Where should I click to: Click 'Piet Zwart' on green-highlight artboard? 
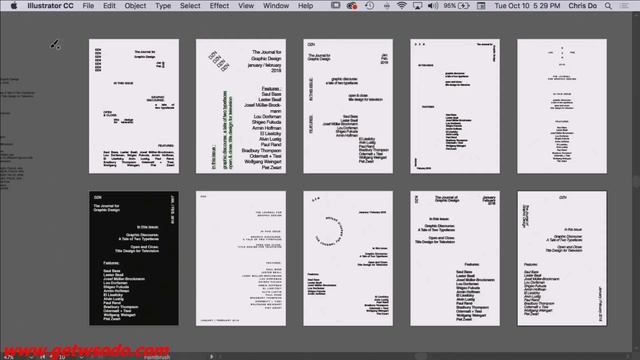(x=271, y=167)
